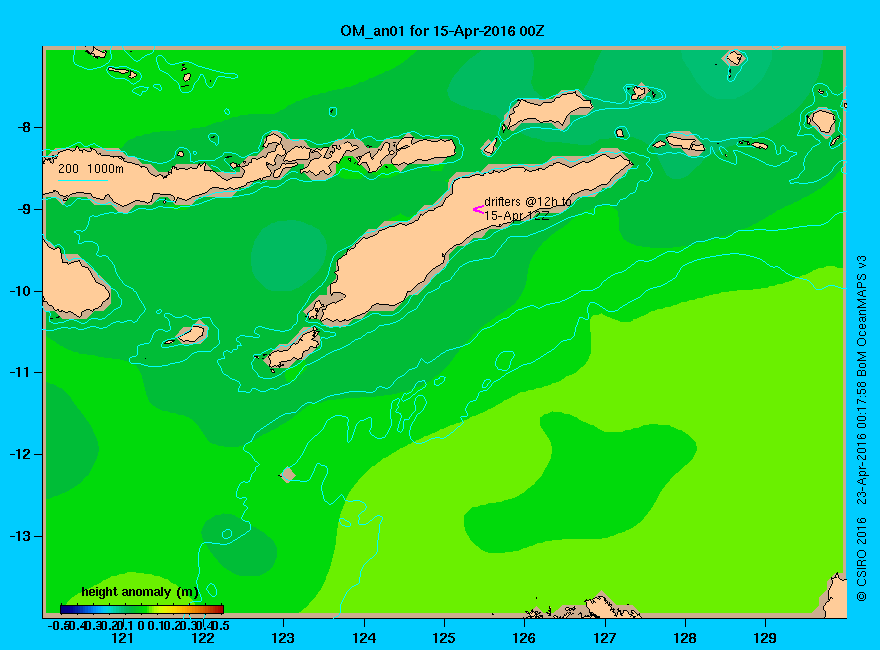Click the 'drifters @12h to 15-Apr 12Z' label

click(x=528, y=208)
